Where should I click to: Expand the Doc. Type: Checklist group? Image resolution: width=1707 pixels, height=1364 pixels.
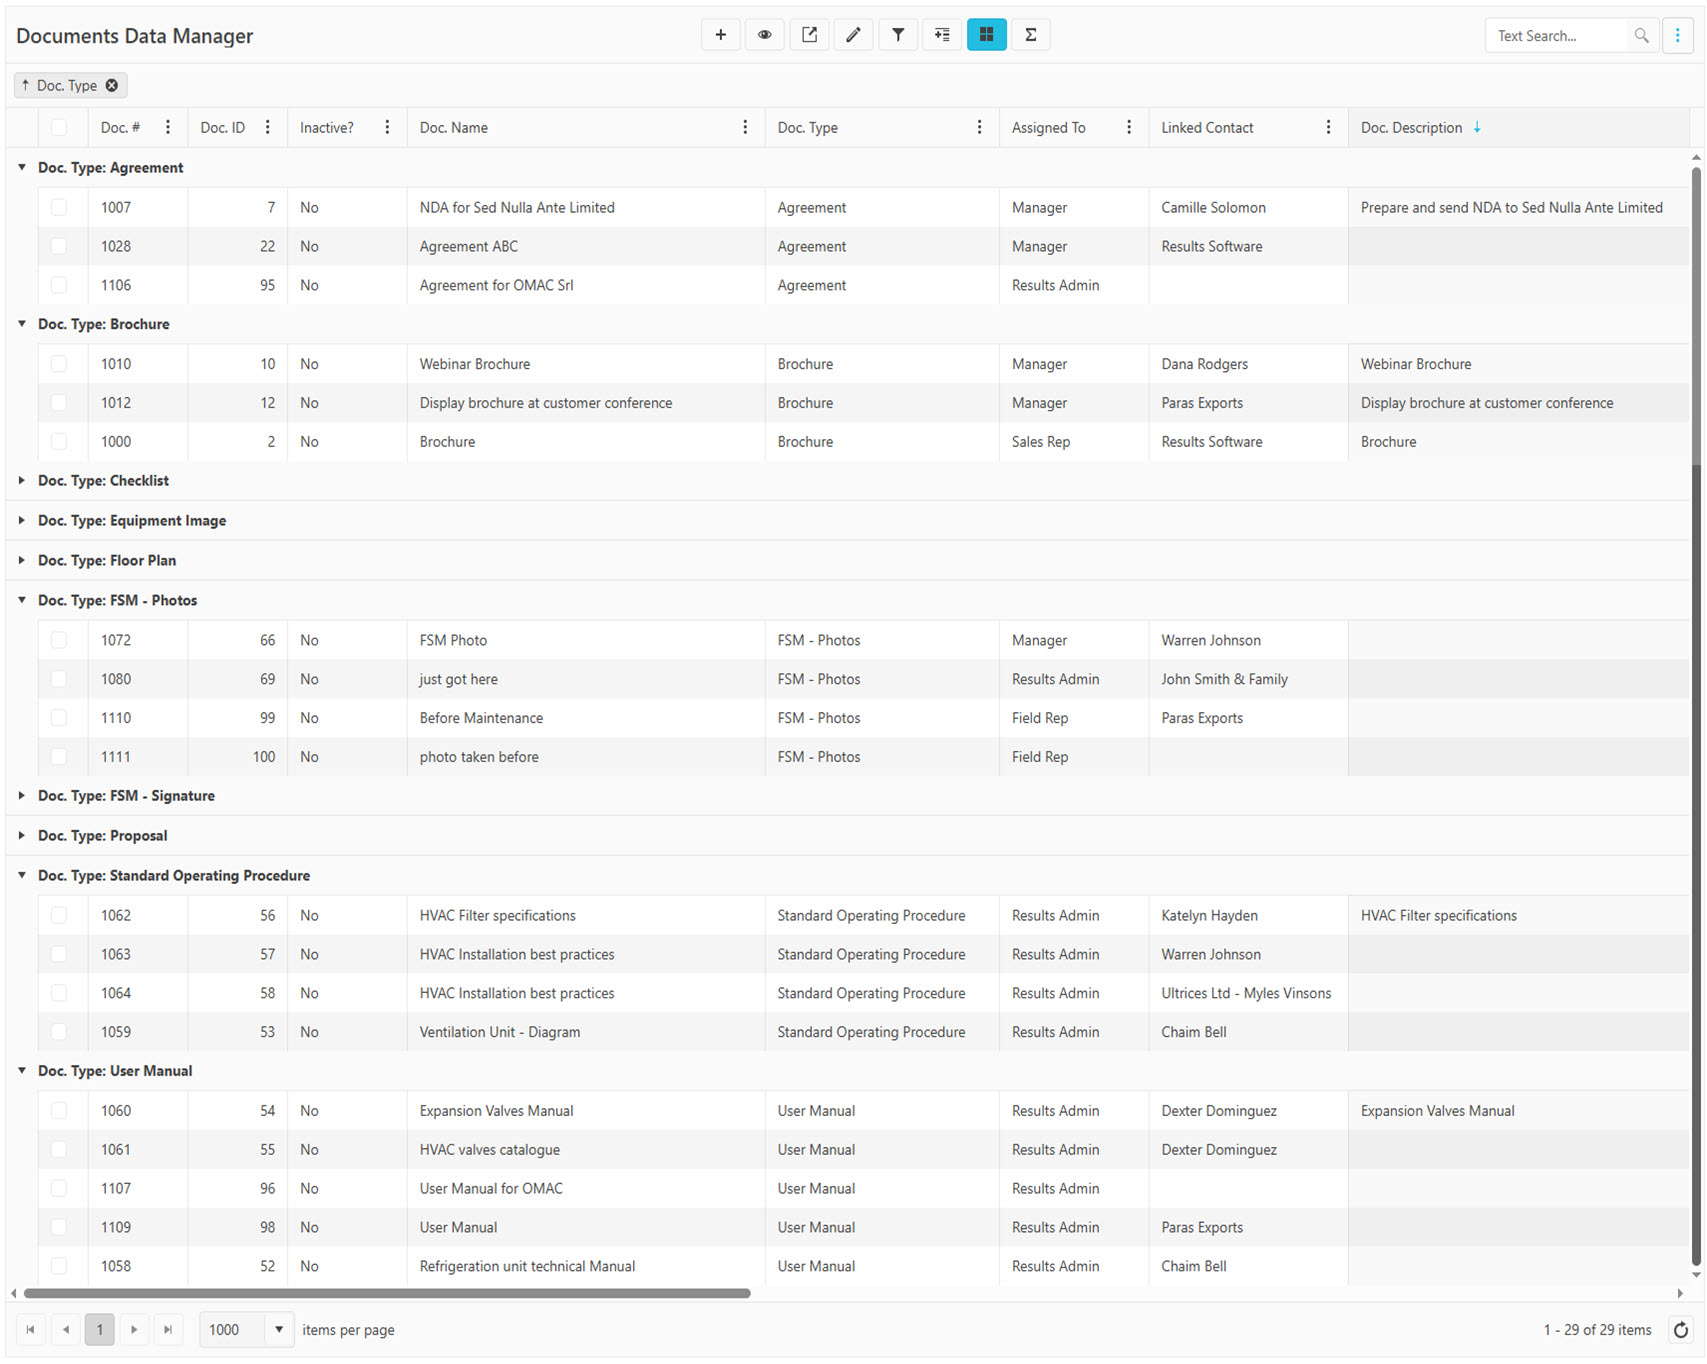coord(22,481)
